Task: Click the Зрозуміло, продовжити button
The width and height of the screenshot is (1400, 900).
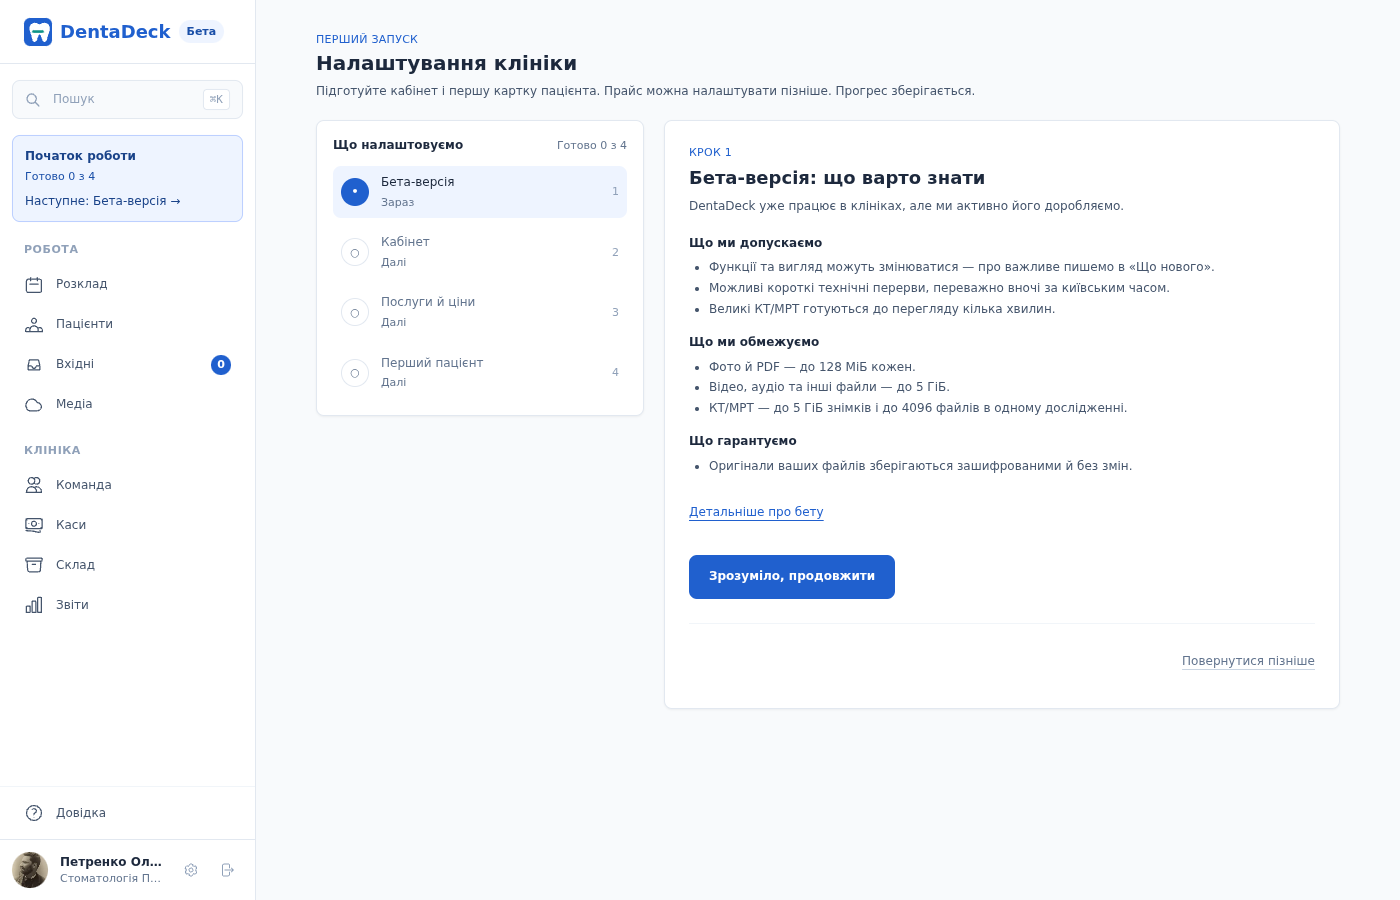Action: pos(792,577)
